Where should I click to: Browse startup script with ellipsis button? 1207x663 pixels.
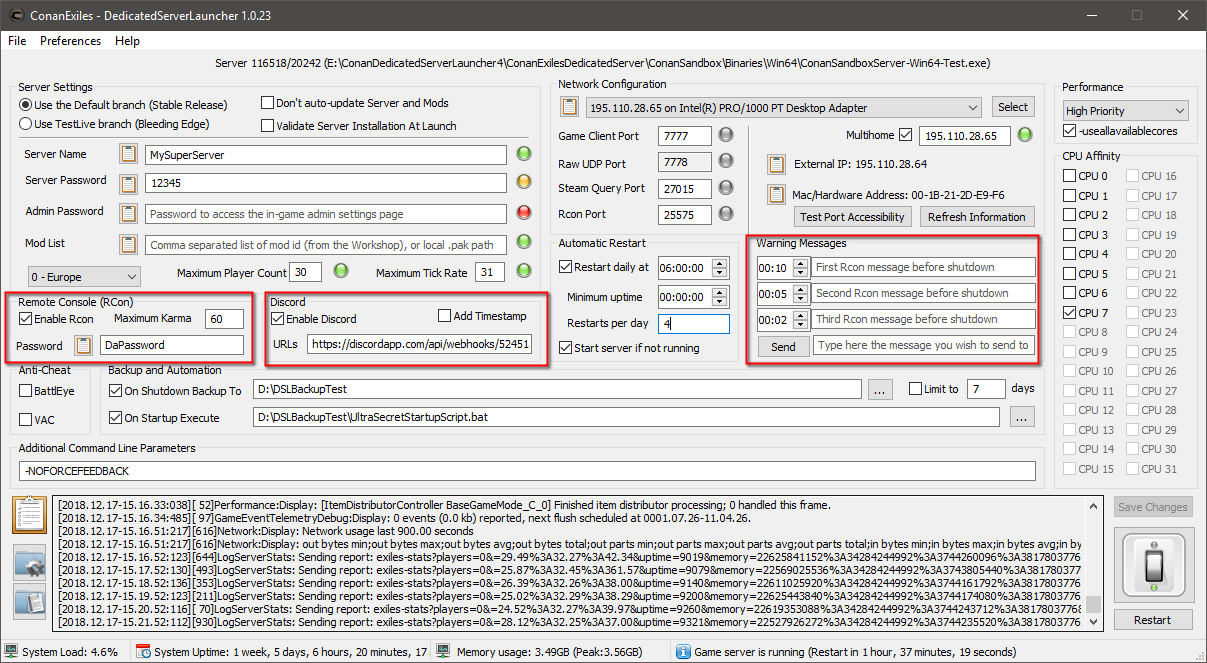1021,418
